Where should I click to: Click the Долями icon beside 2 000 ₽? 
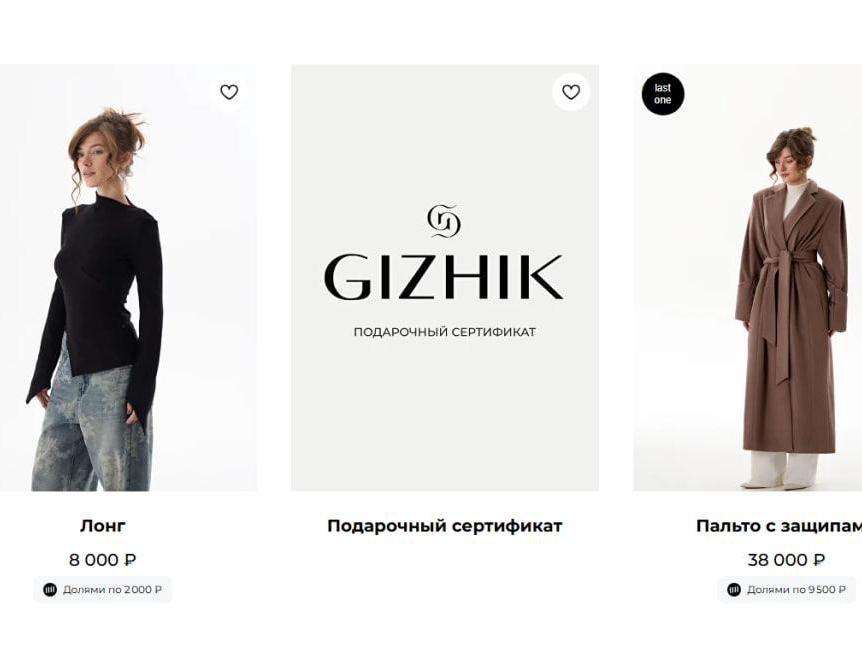coord(50,590)
